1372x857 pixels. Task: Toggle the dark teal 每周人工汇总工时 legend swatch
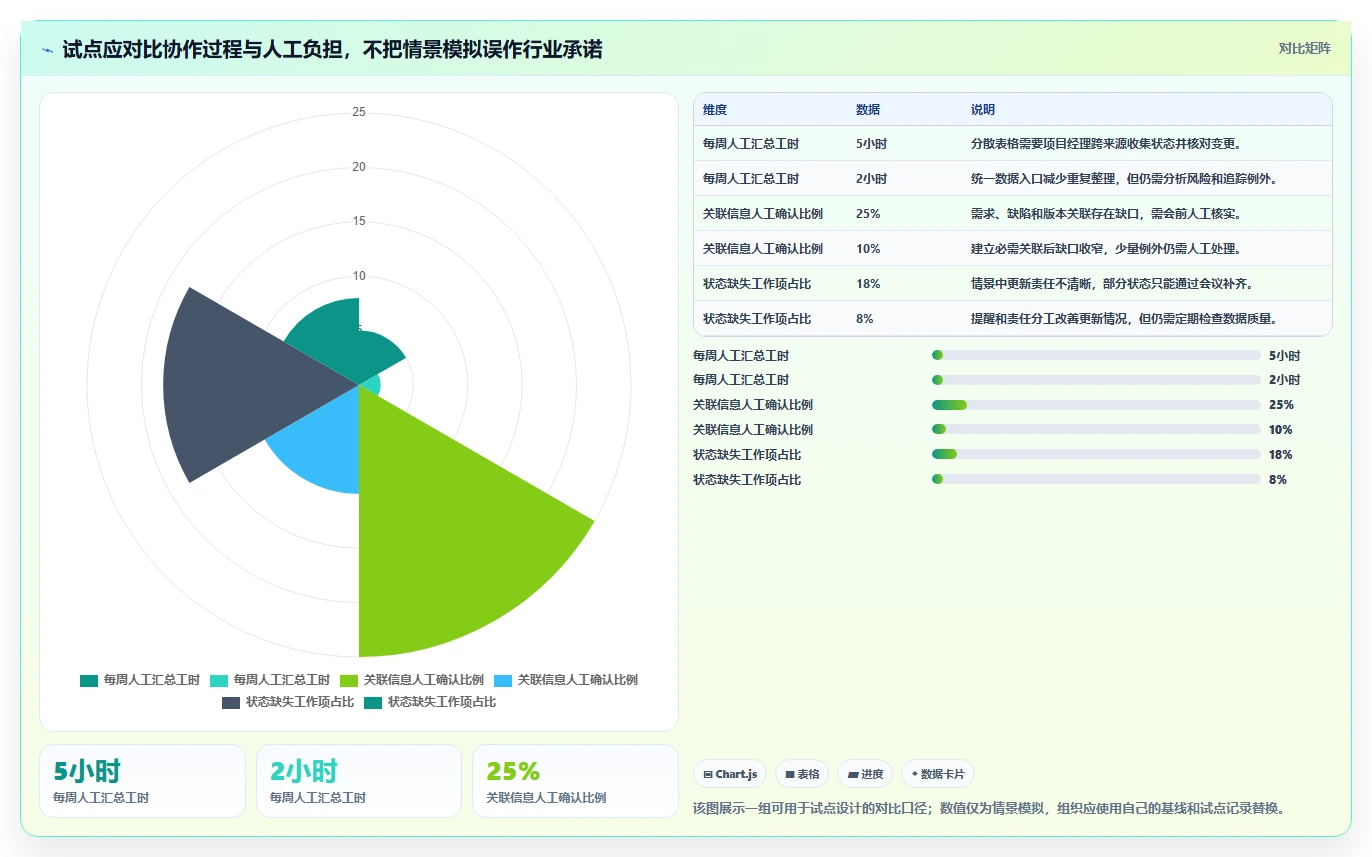[89, 680]
